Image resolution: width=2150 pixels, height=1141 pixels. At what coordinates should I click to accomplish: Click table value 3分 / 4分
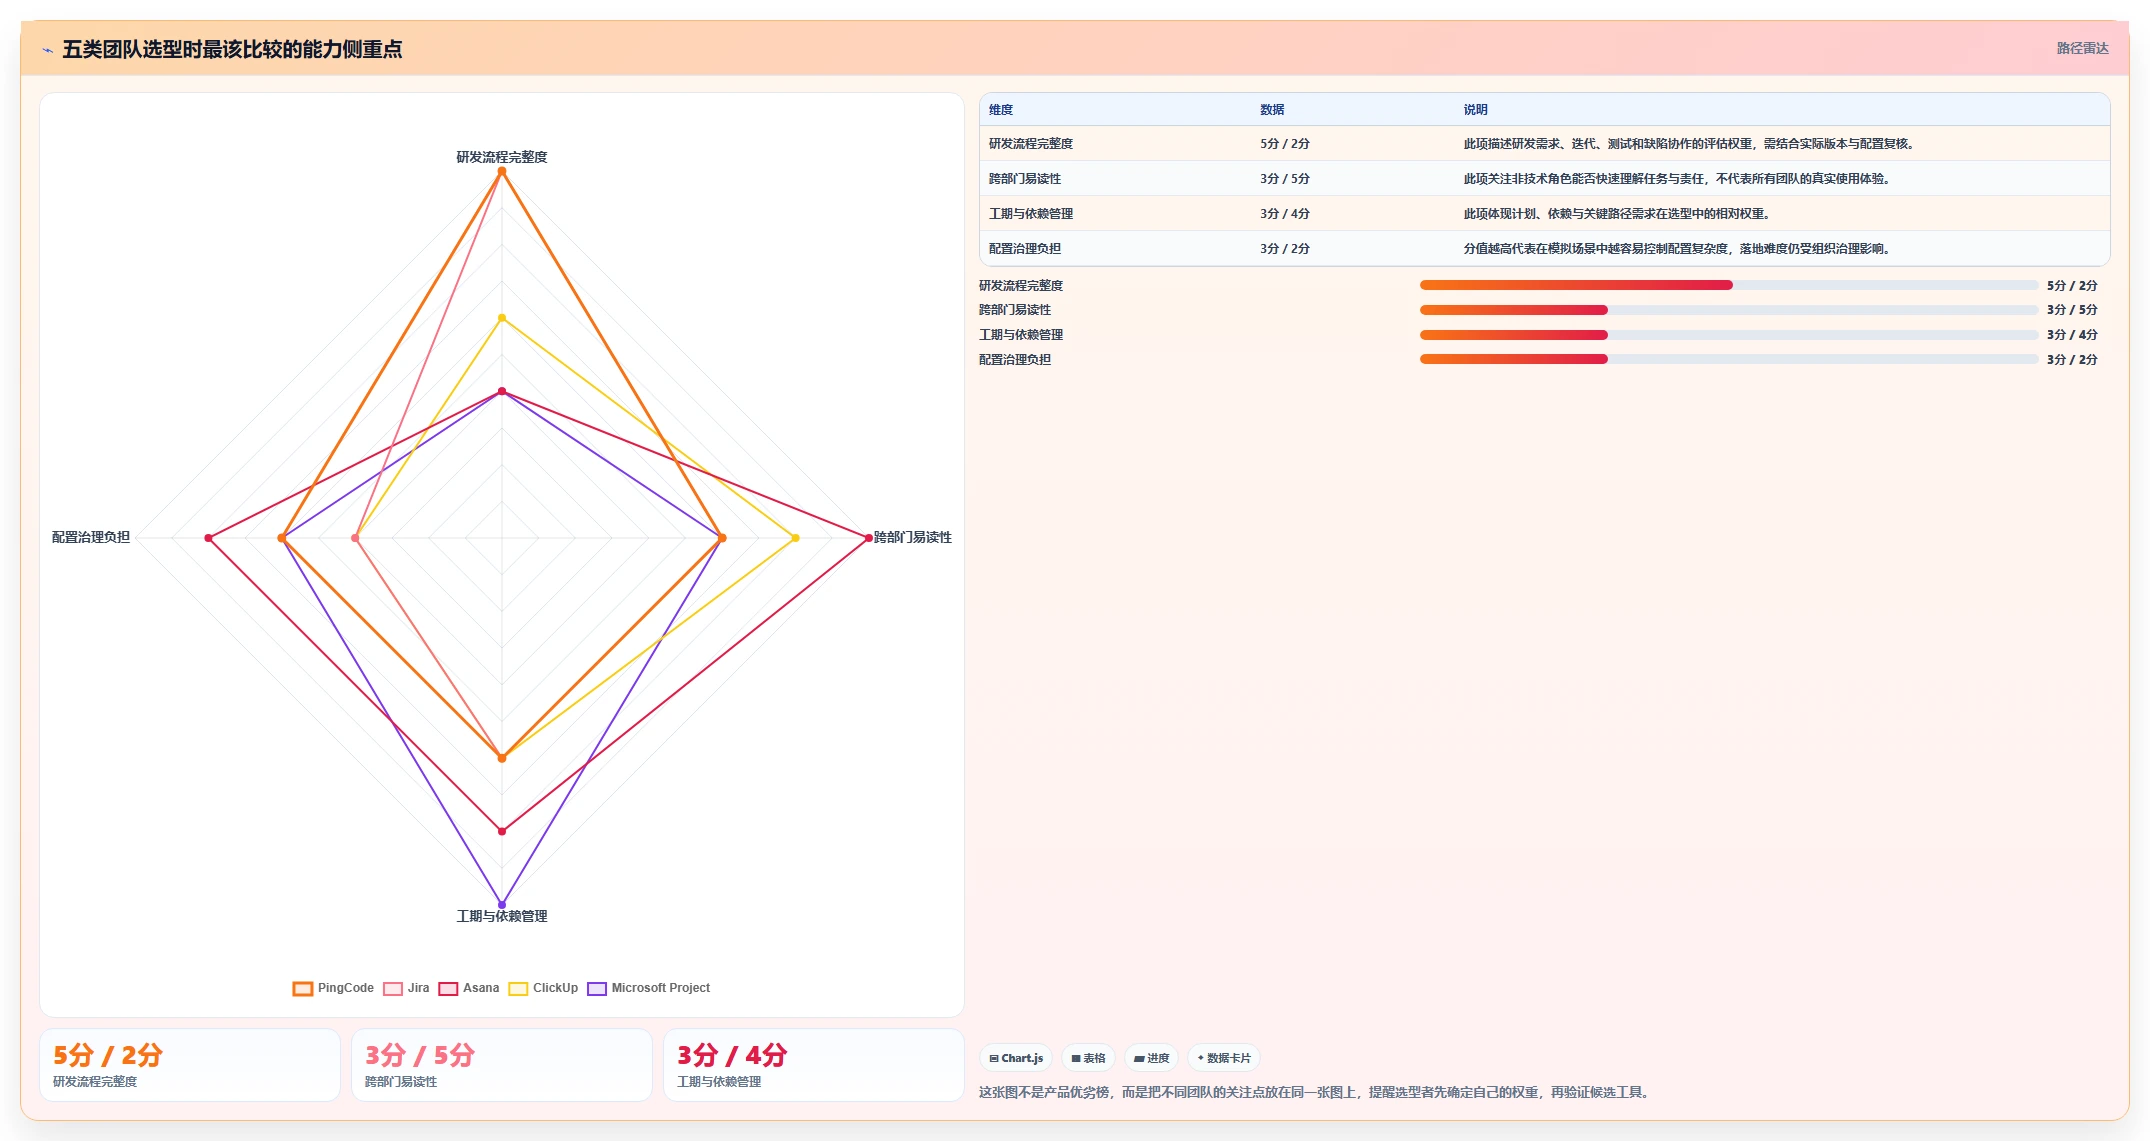[1285, 214]
